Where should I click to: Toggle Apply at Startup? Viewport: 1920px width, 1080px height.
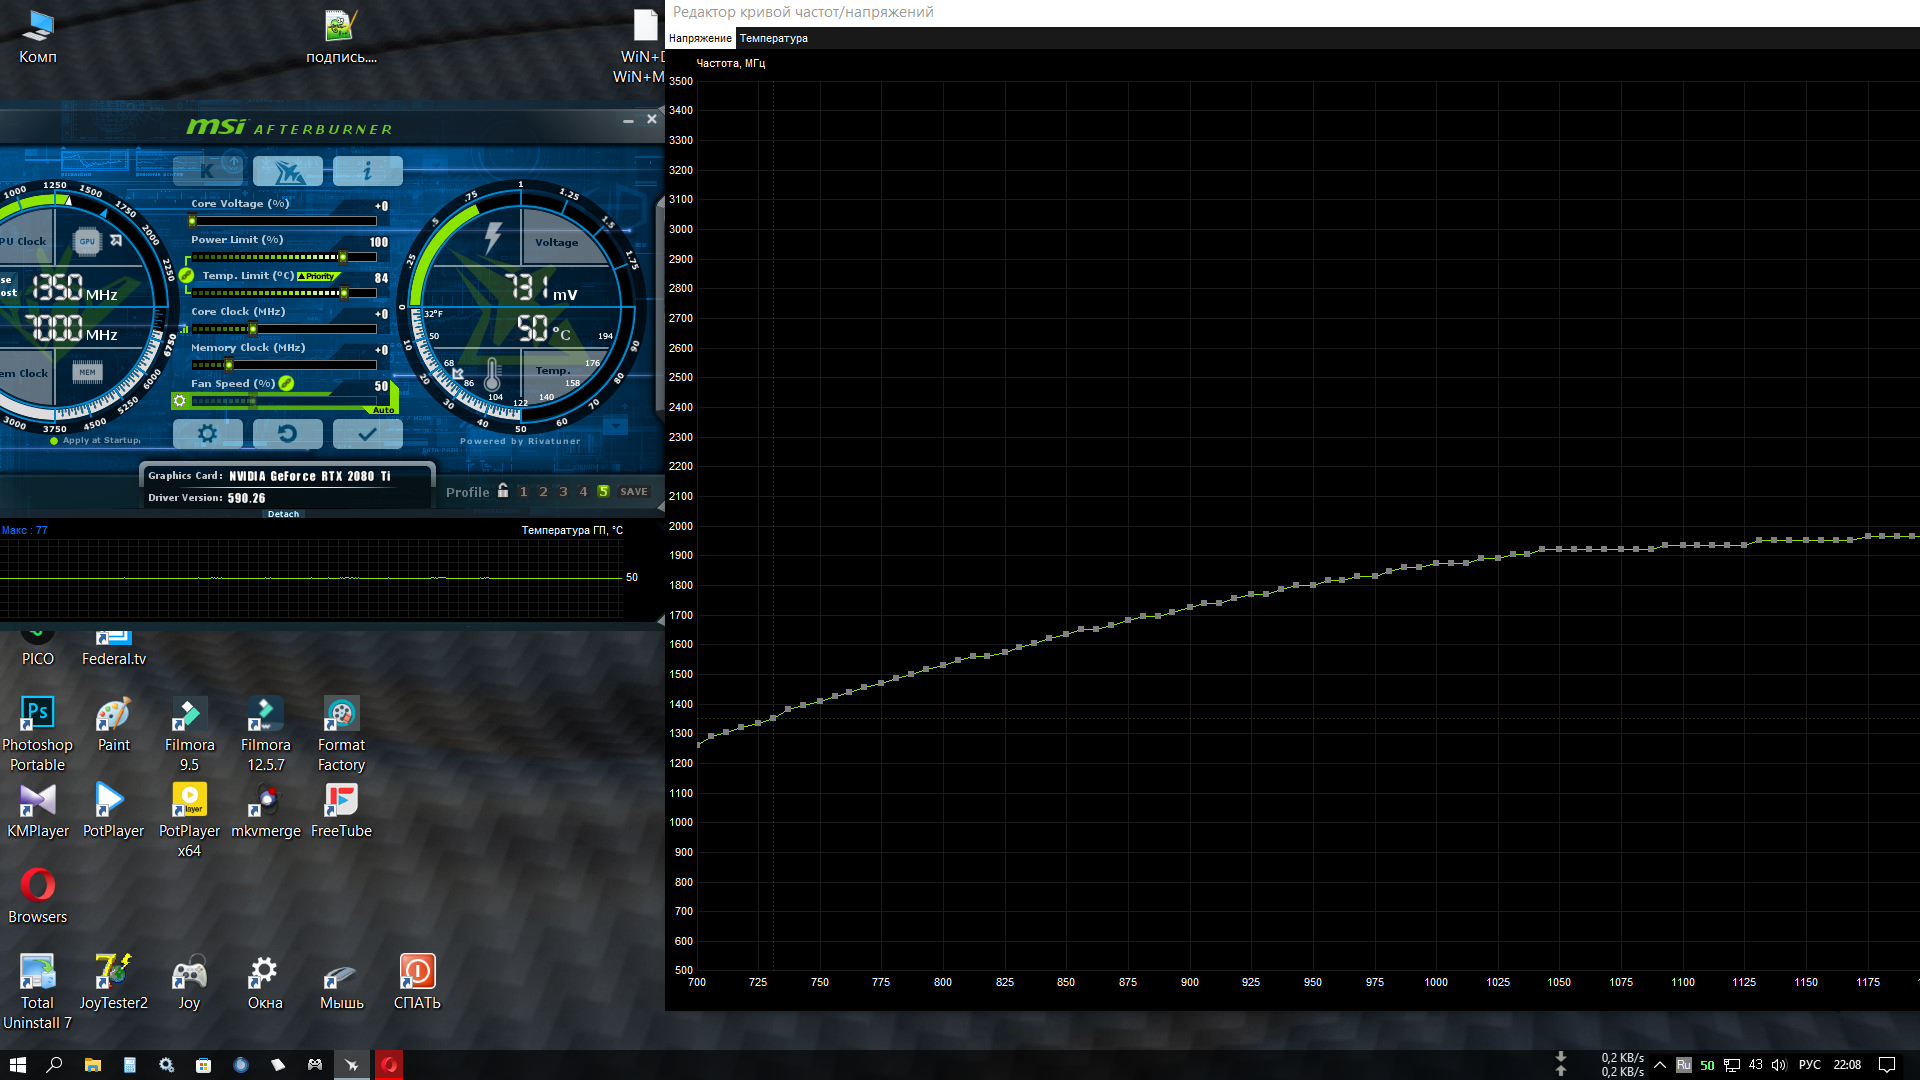tap(96, 441)
